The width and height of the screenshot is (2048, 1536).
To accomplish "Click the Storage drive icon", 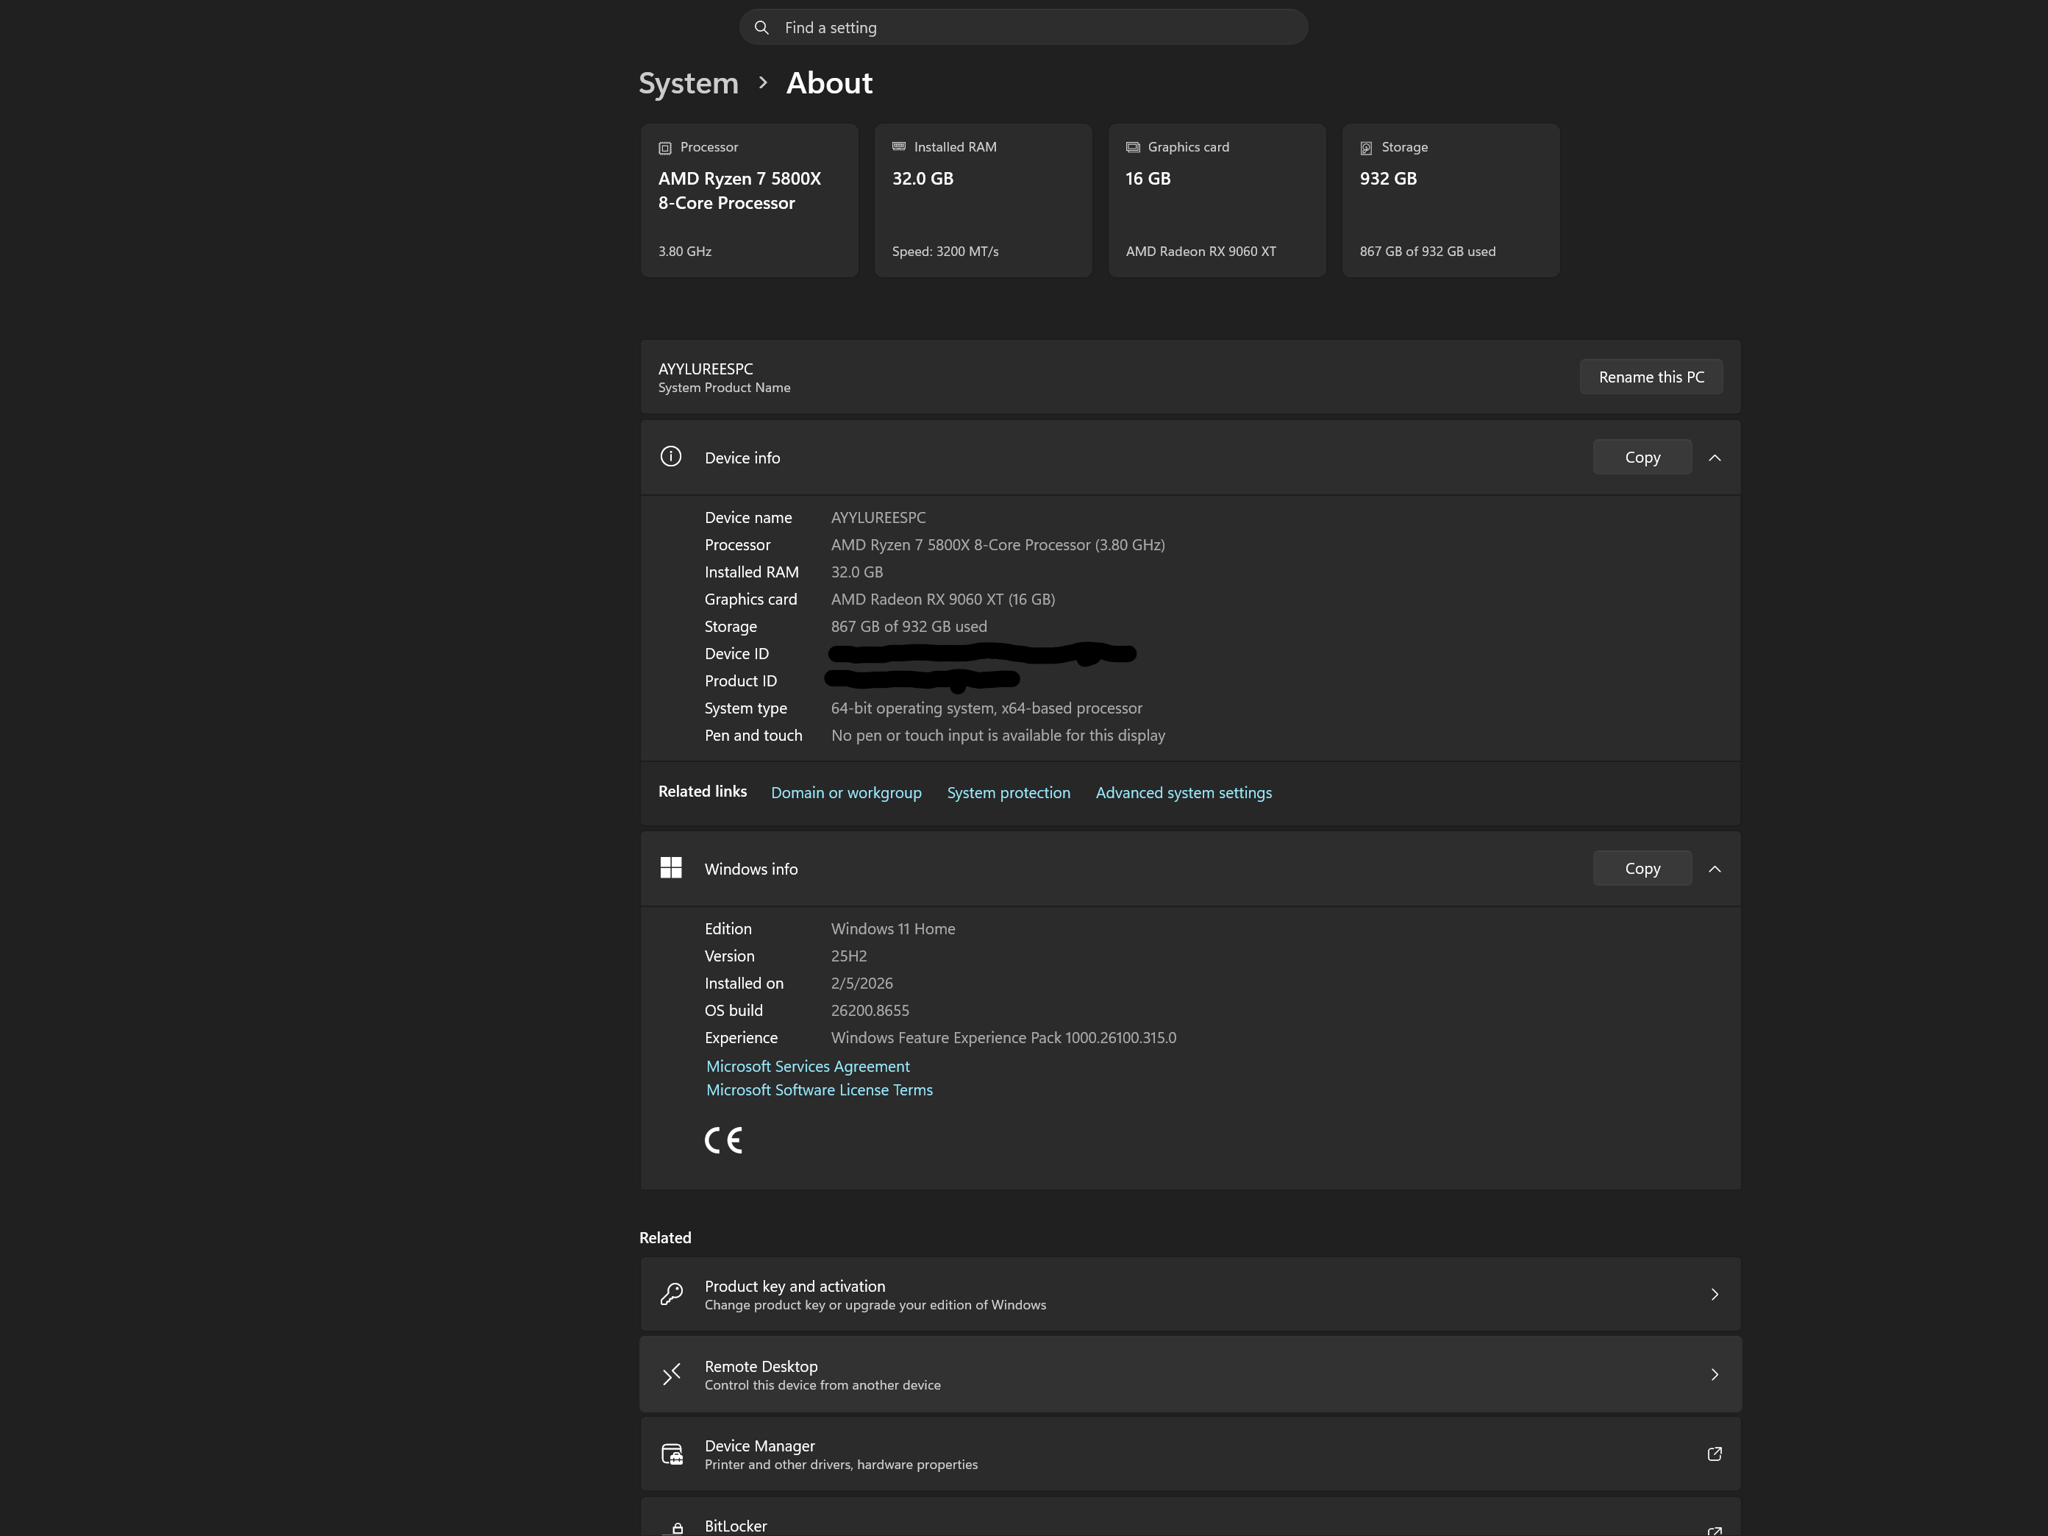I will pos(1366,148).
